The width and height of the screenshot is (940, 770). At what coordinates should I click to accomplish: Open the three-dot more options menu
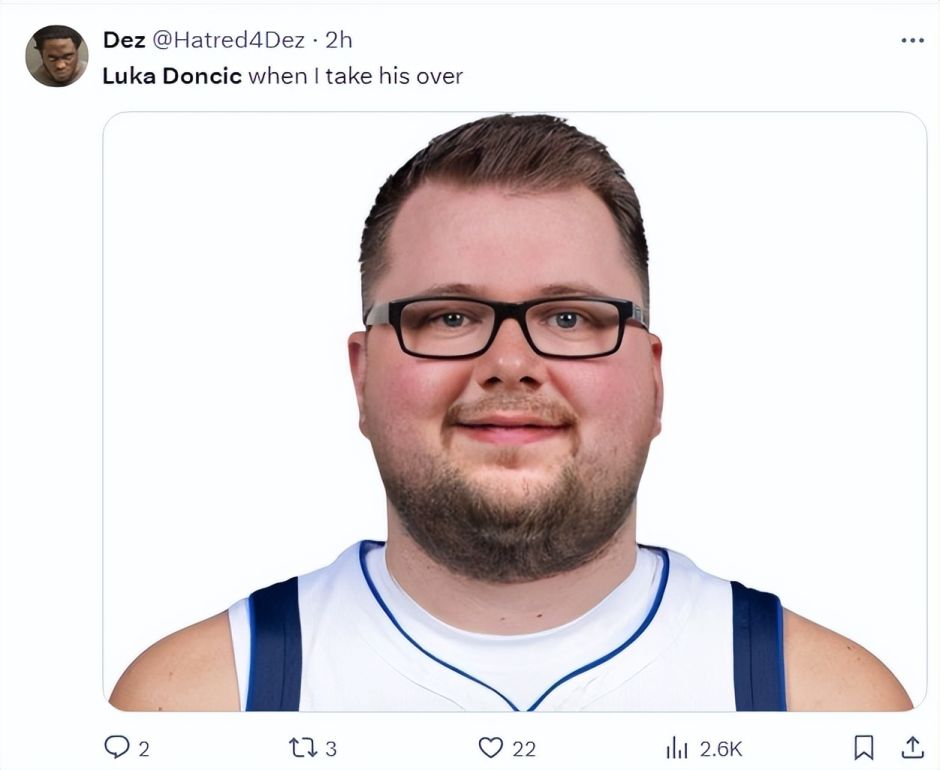[912, 40]
